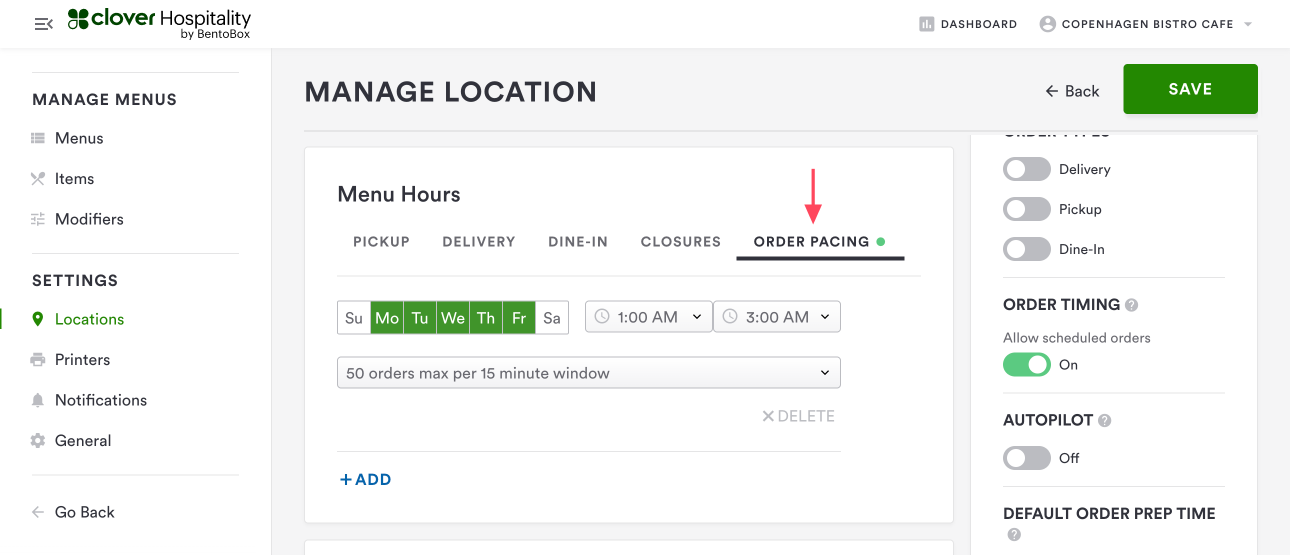This screenshot has height=555, width=1290.
Task: Click the Default Order Prep Time help icon
Action: (1014, 535)
